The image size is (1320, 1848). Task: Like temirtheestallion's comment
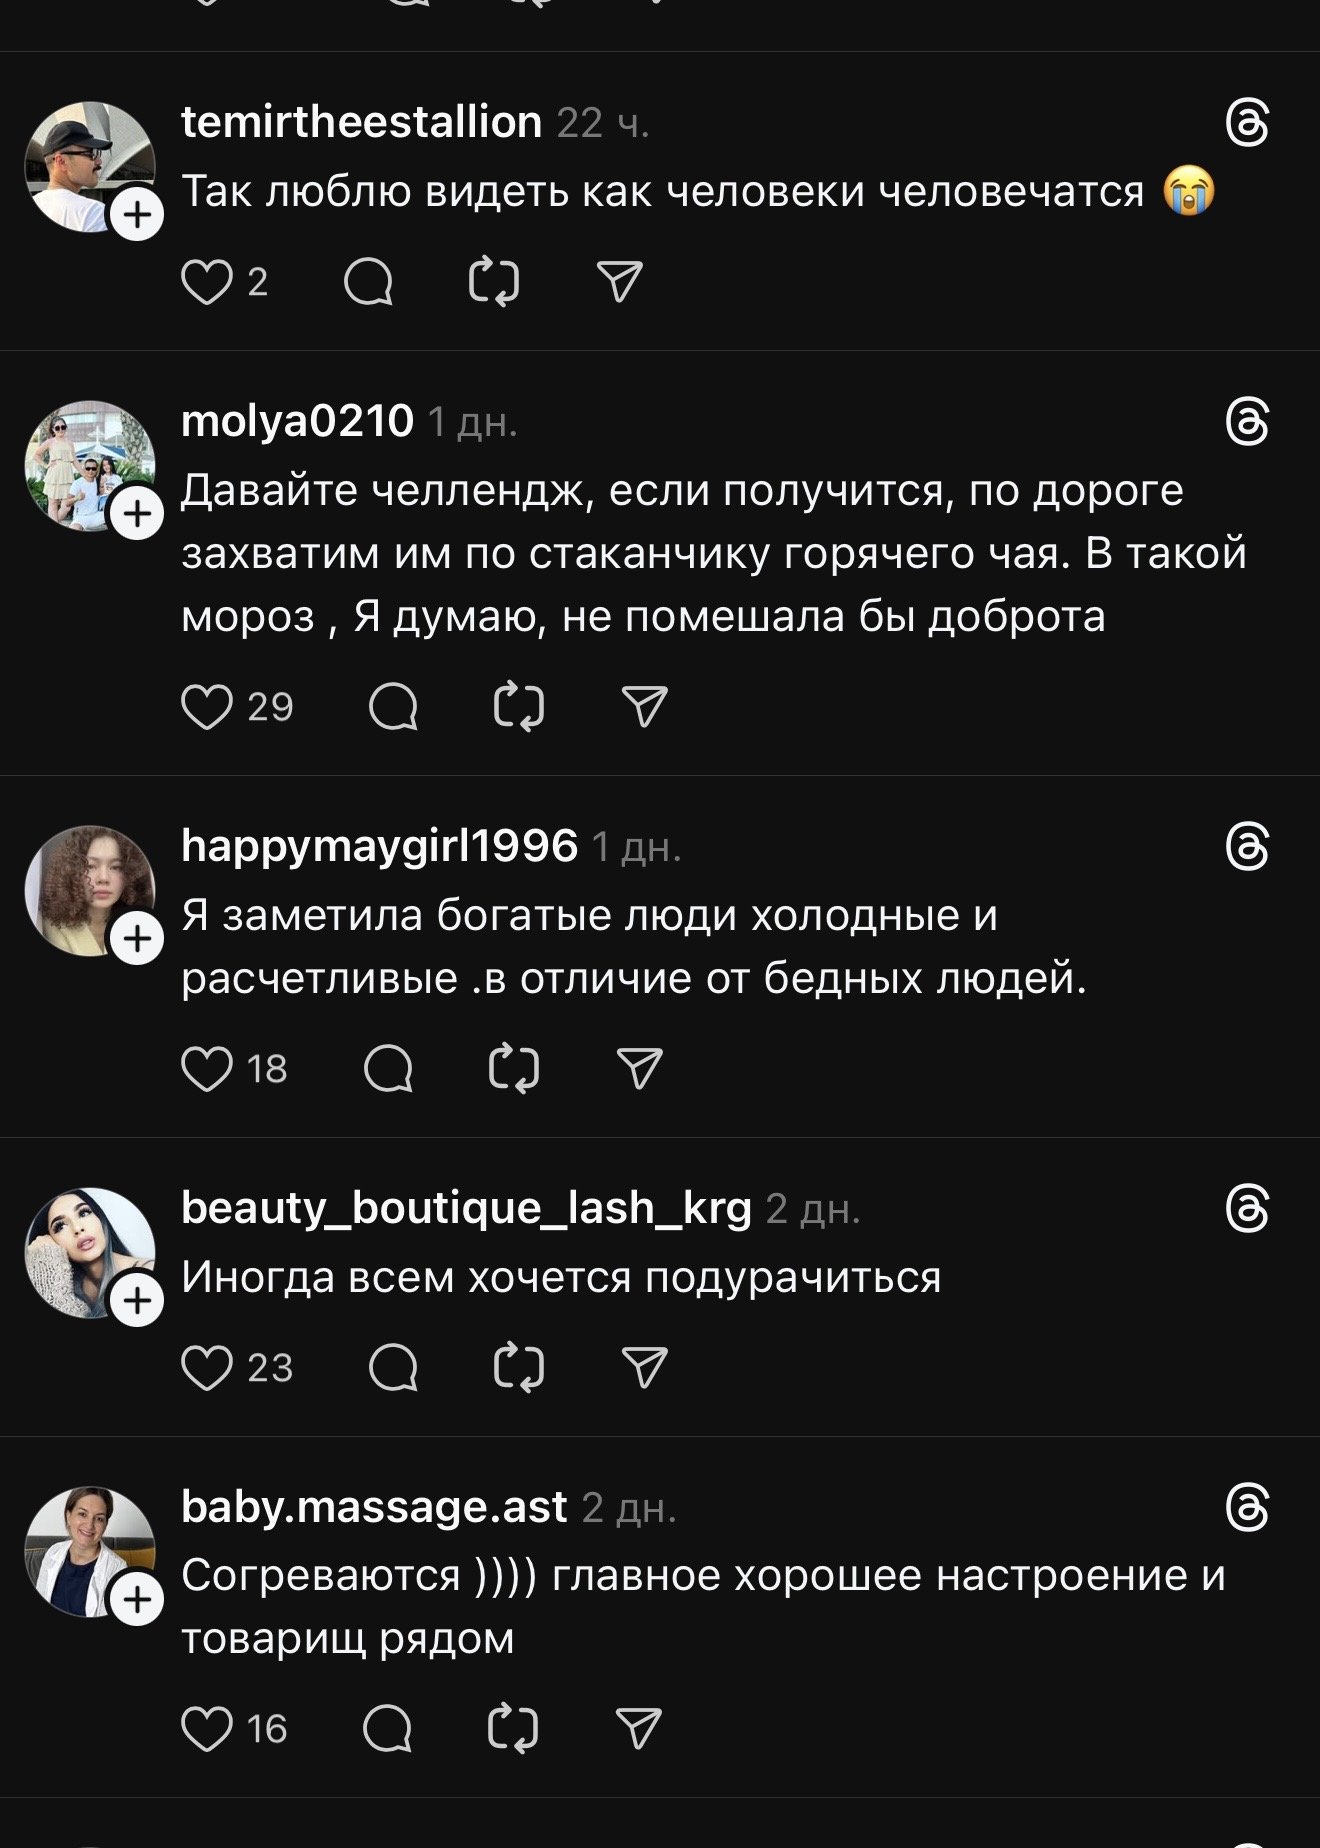(206, 282)
